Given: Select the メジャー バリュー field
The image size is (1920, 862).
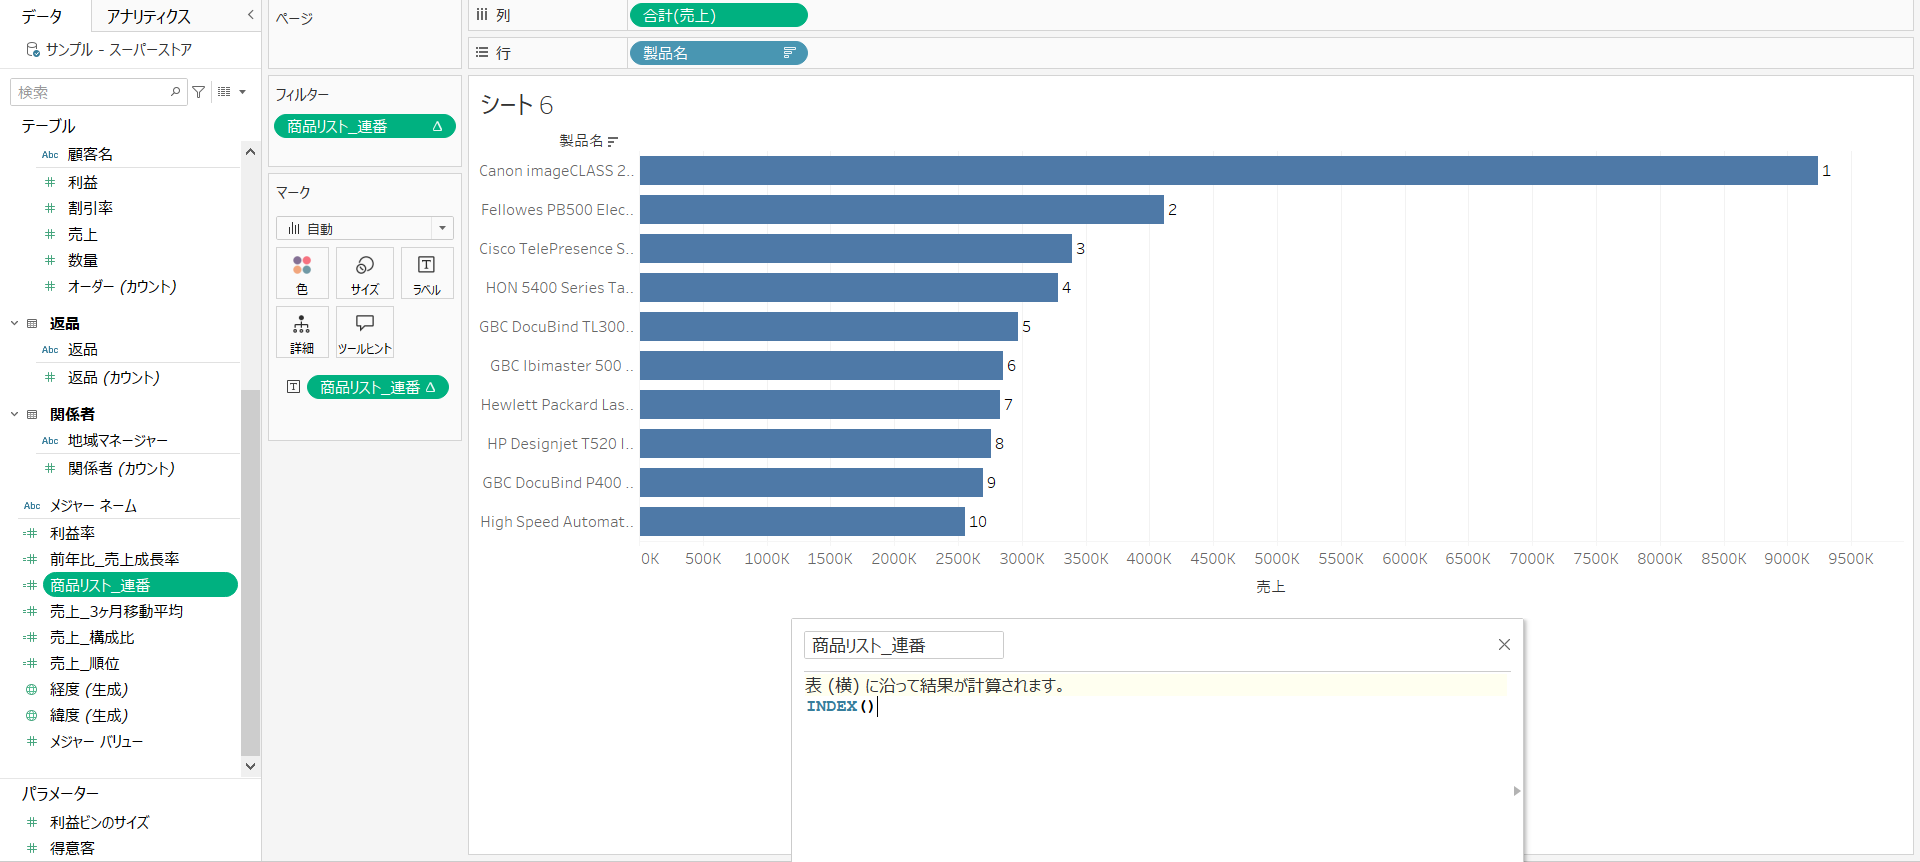Looking at the screenshot, I should (x=96, y=741).
